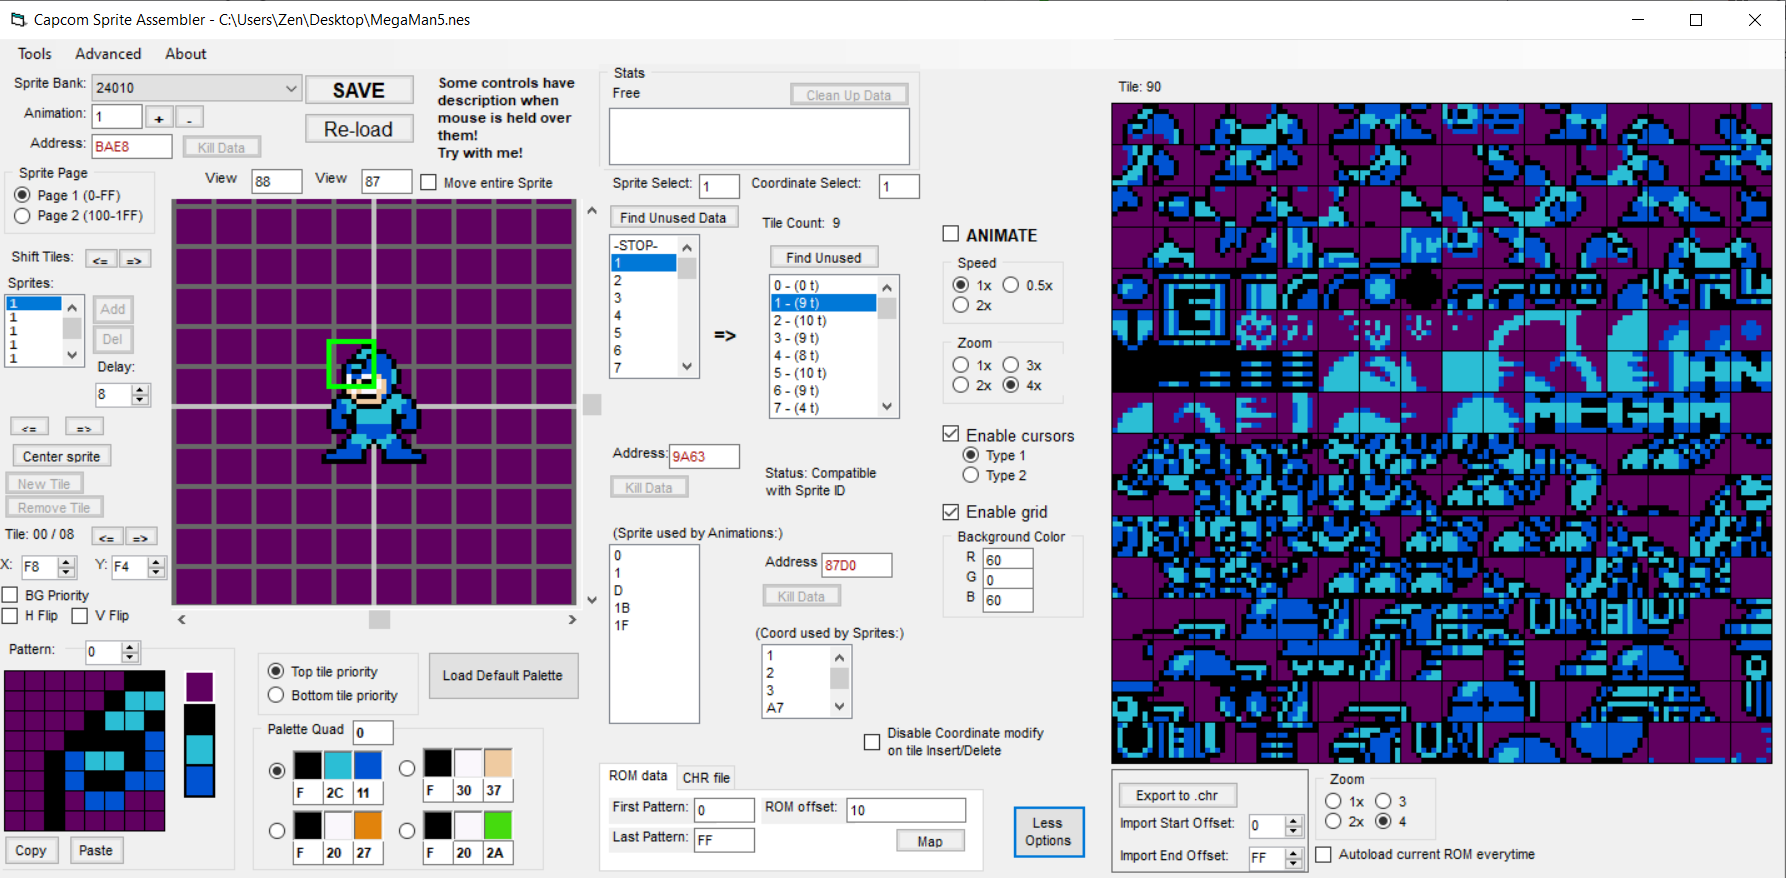Switch to the CHR file tab

706,777
